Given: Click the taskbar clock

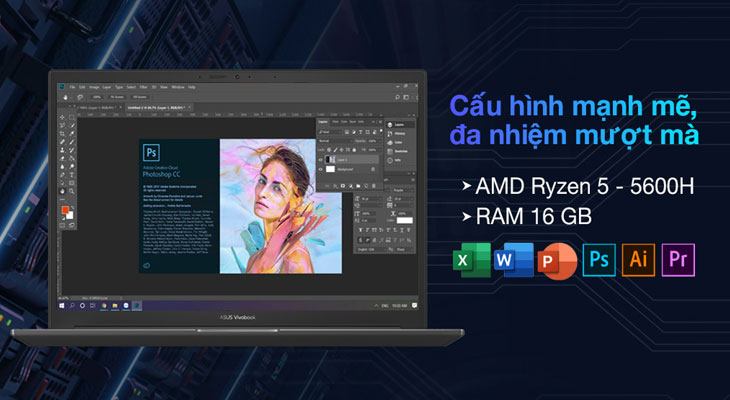Looking at the screenshot, I should pyautogui.click(x=399, y=305).
